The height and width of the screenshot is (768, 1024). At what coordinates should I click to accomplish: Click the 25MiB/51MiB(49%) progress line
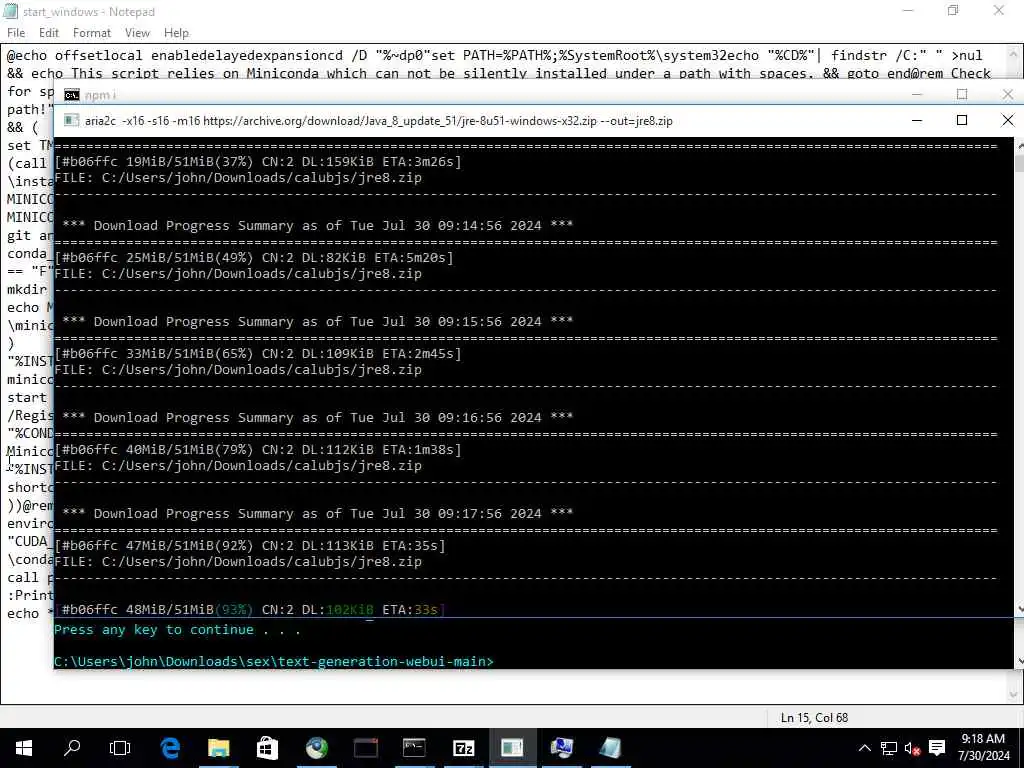254,258
